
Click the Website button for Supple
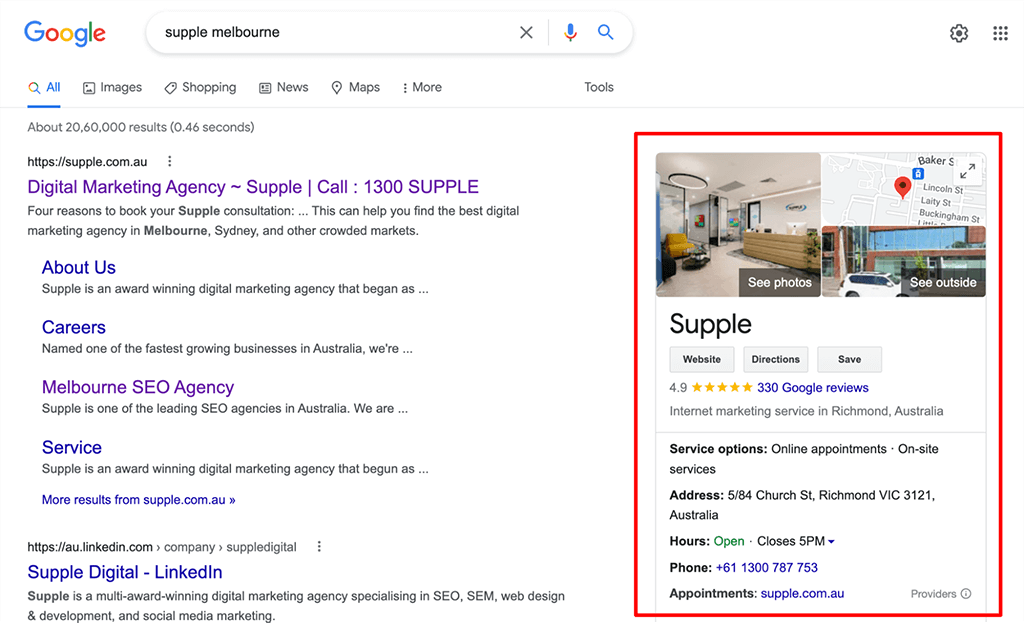(x=702, y=360)
